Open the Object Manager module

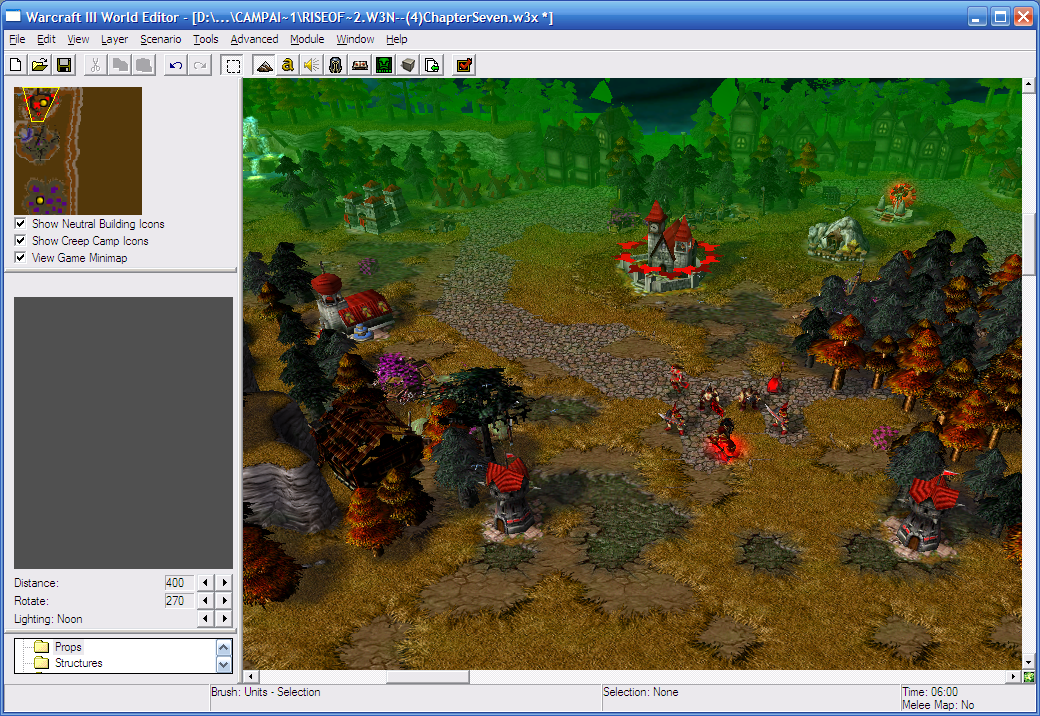point(408,65)
